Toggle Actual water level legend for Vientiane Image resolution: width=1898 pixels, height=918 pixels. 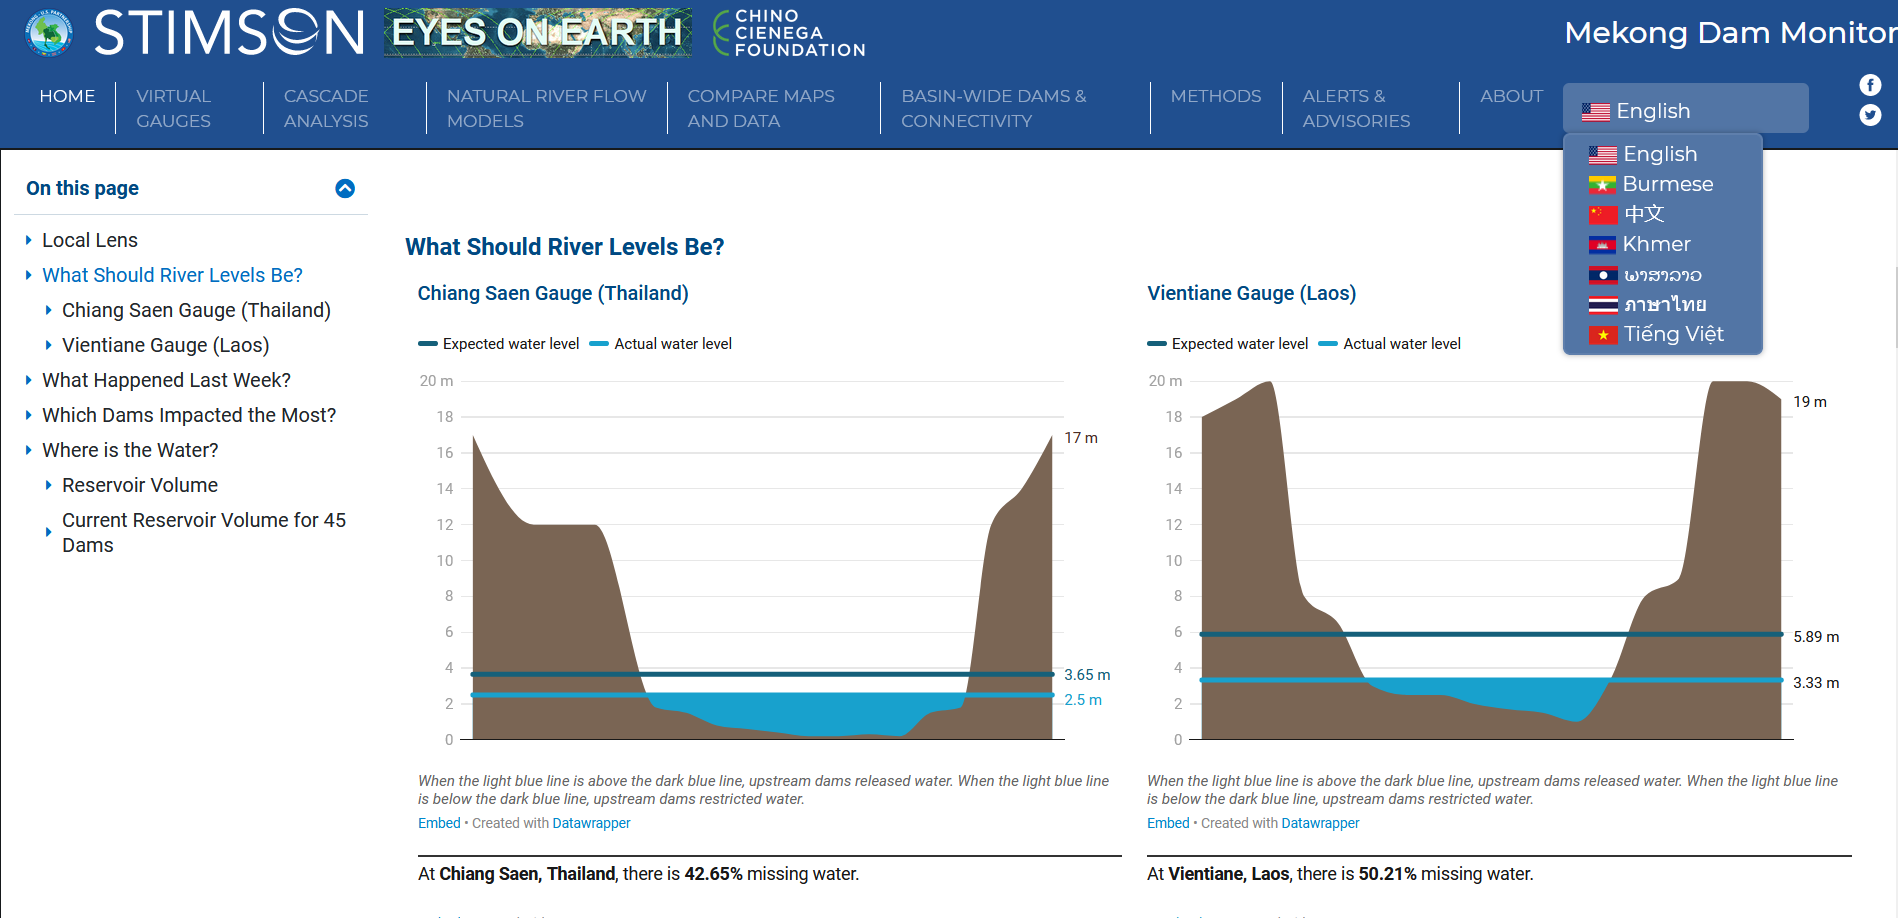[1390, 344]
